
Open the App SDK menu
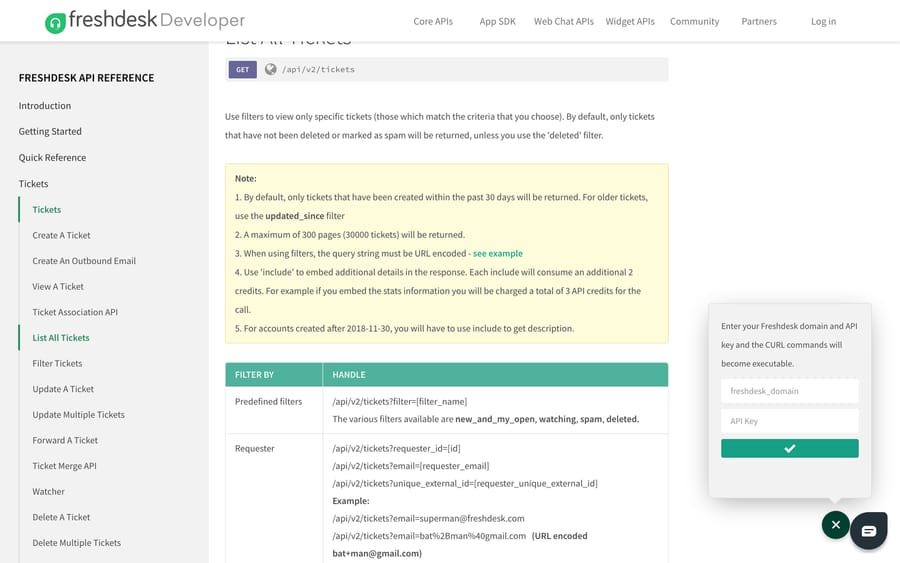click(x=498, y=21)
